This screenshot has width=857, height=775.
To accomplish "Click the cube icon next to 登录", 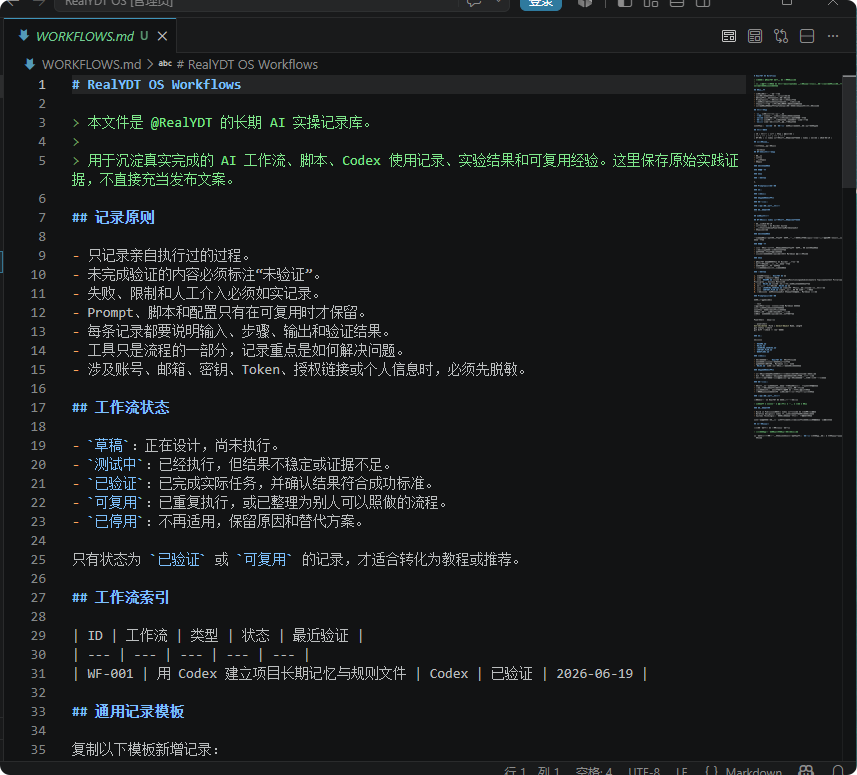I will click(x=585, y=3).
